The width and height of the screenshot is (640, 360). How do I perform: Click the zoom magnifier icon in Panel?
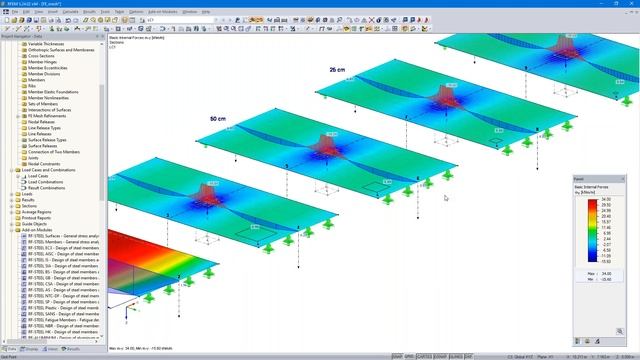(620, 331)
